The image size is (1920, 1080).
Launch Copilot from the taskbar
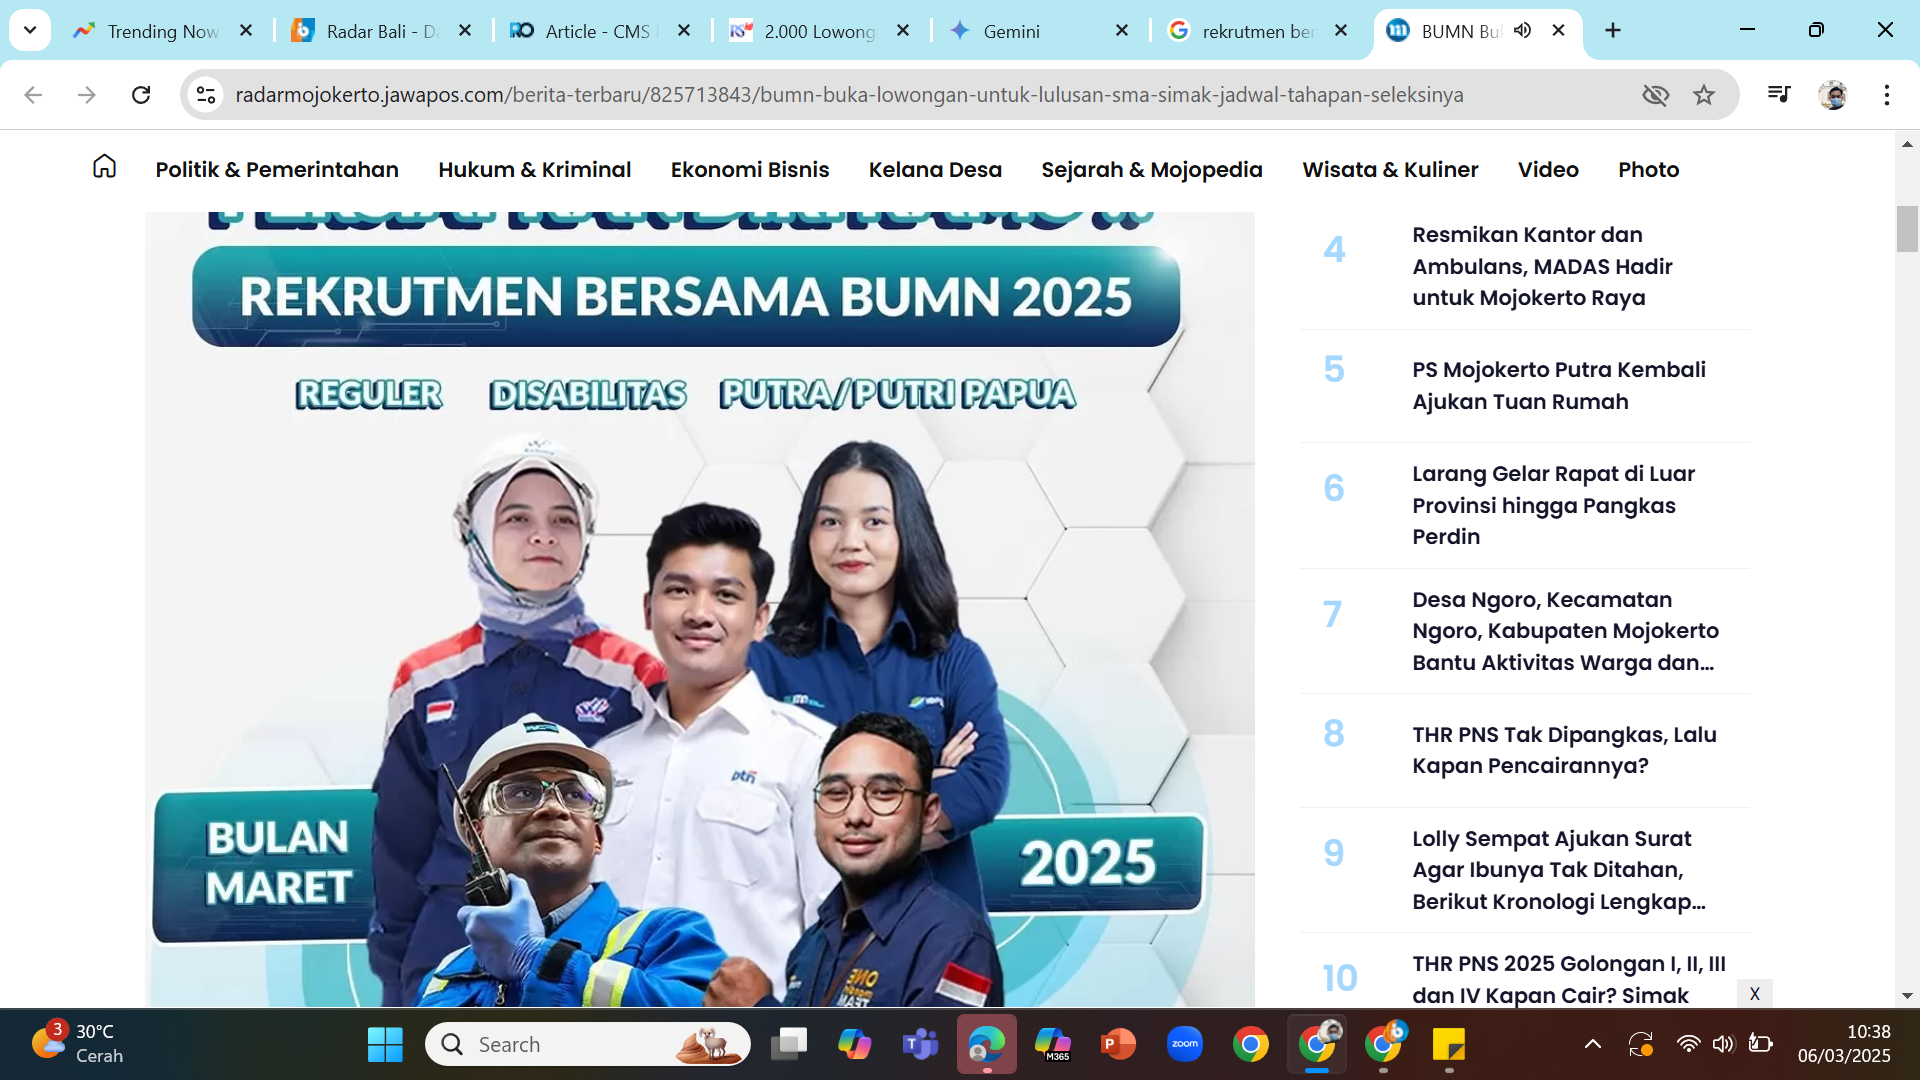[855, 1044]
